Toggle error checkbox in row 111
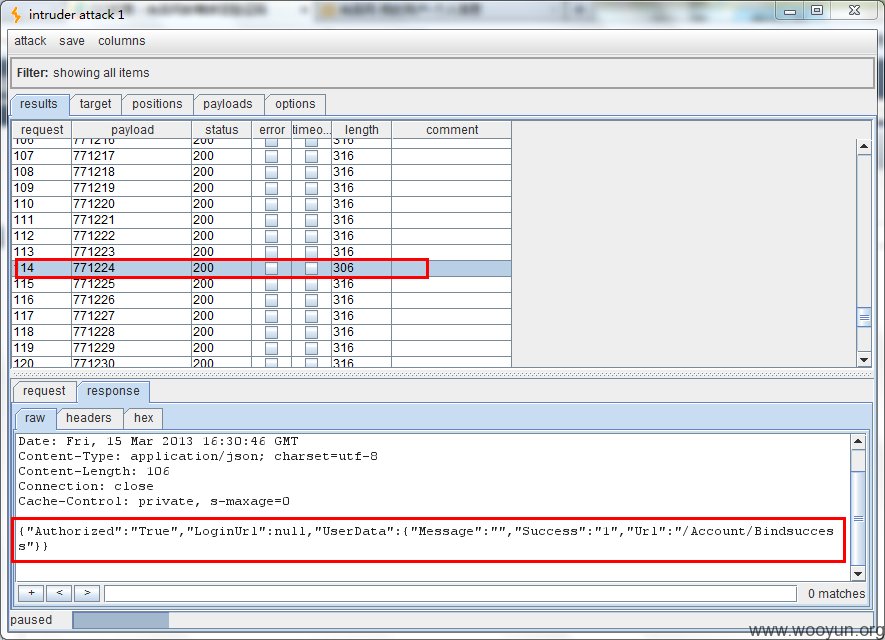Screen dimensions: 885x640 (271, 220)
